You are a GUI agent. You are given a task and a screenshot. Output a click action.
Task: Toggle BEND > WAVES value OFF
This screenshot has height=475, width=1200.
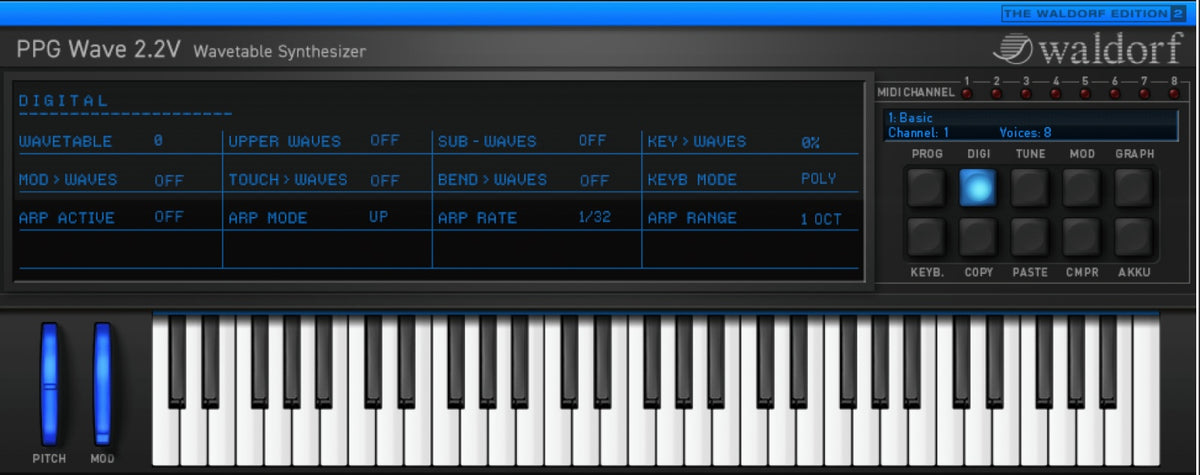594,181
